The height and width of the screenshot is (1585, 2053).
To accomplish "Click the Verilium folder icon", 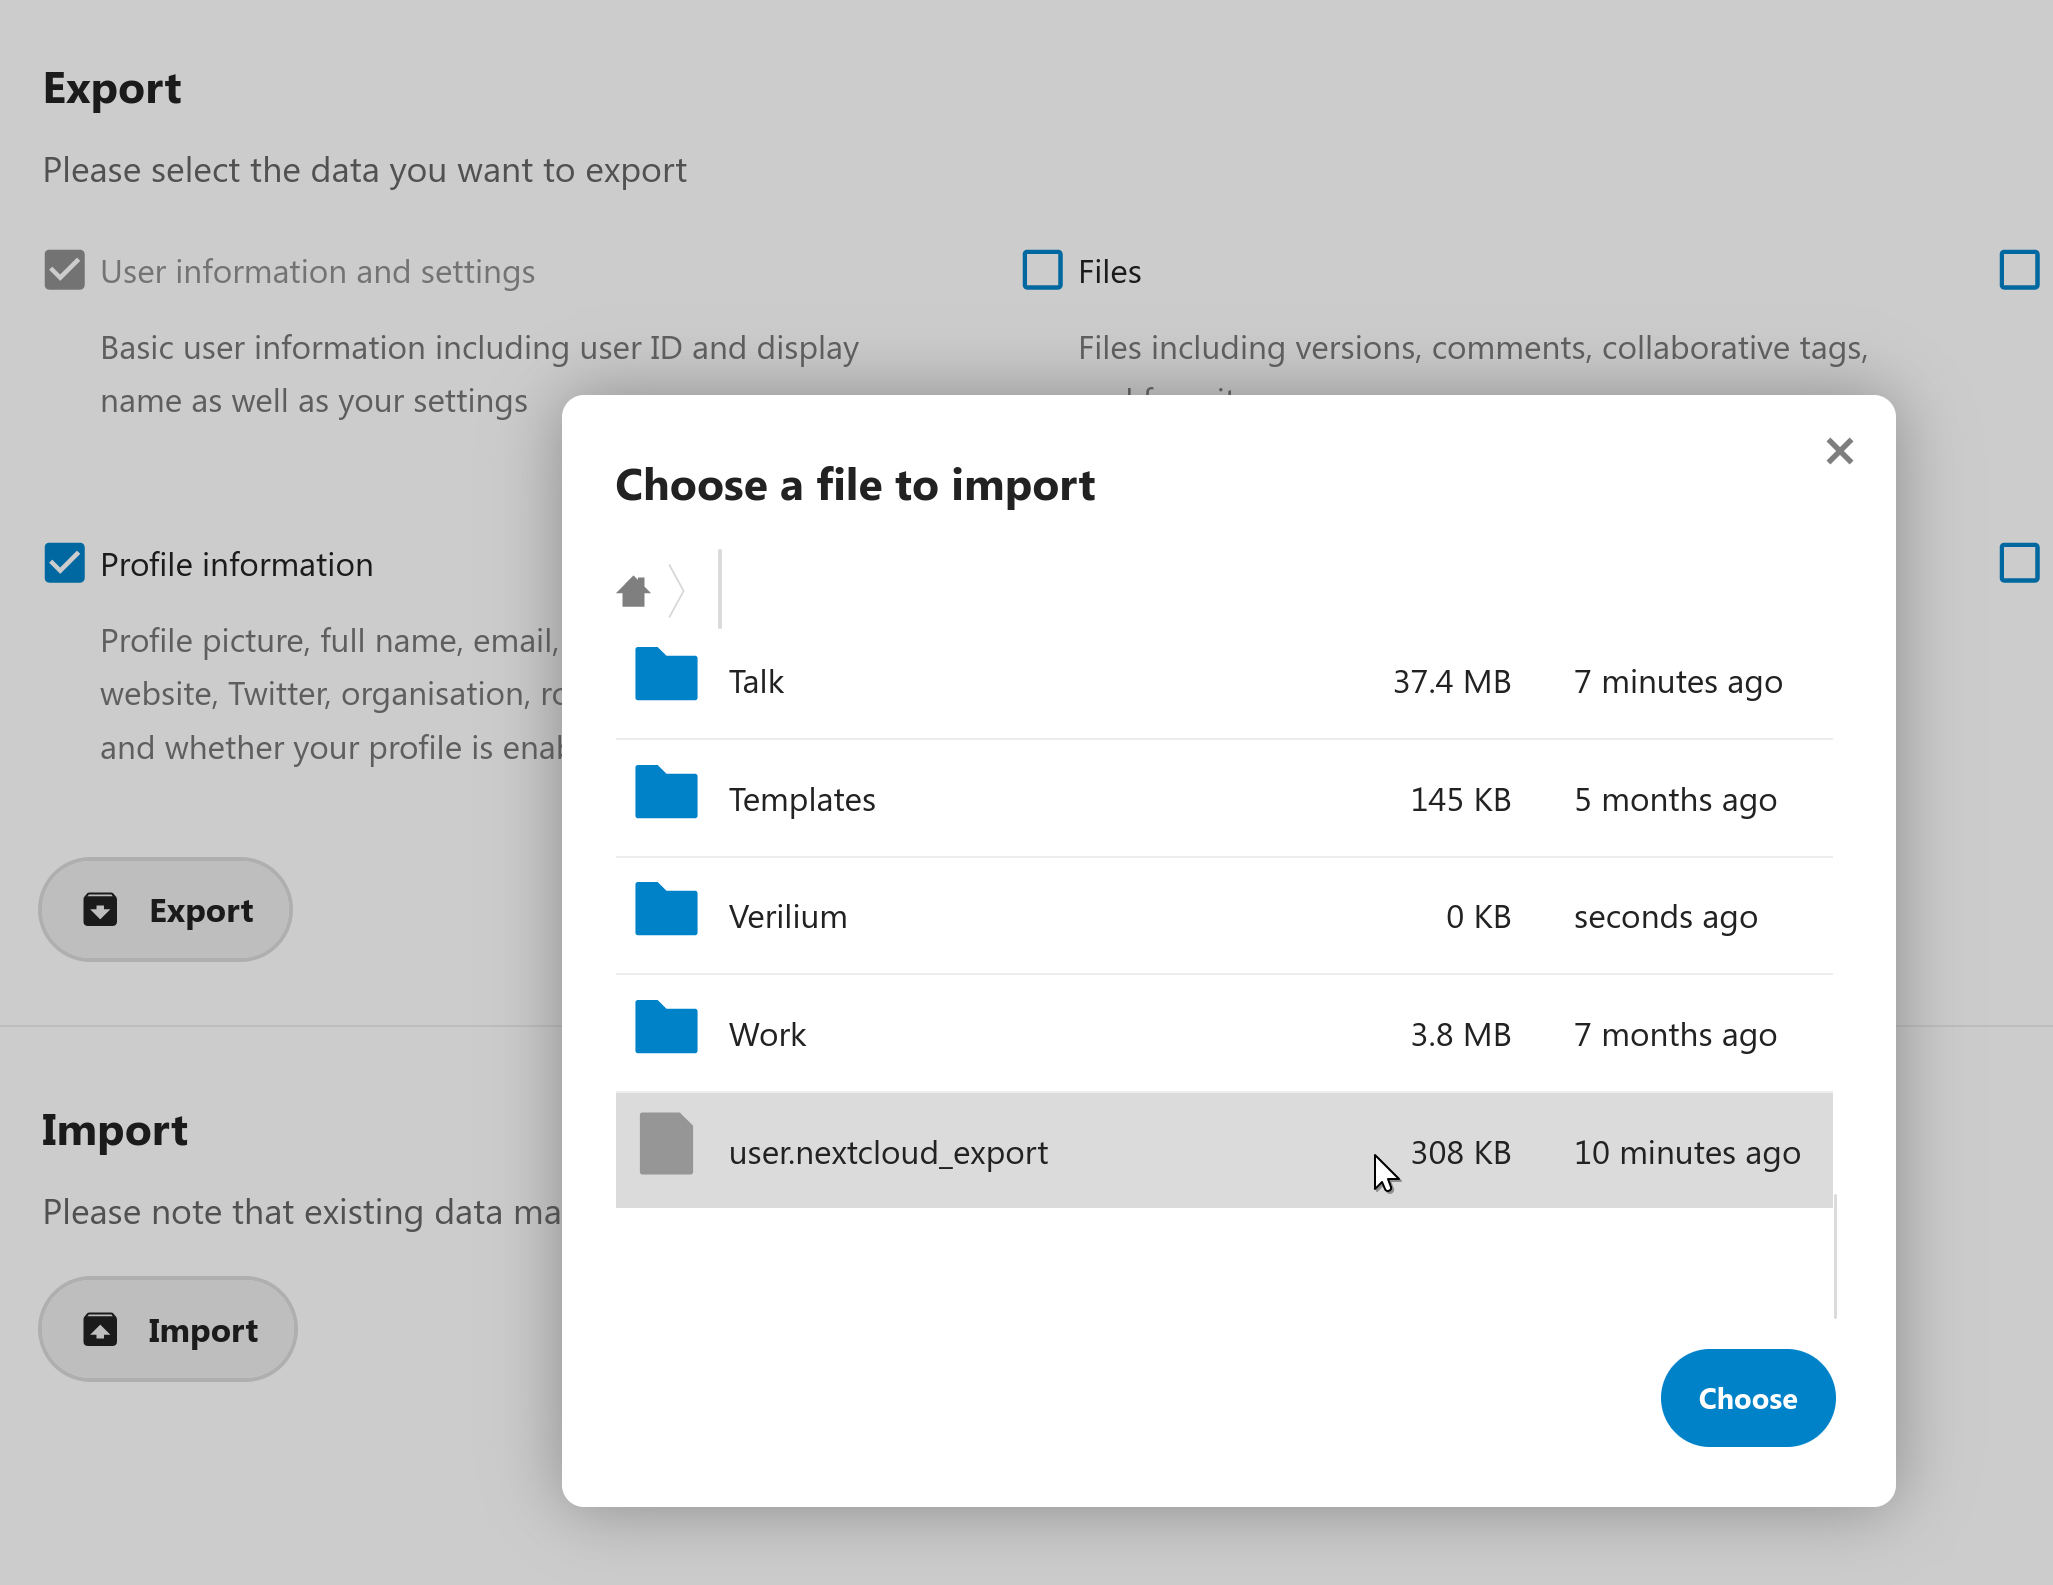I will 666,910.
